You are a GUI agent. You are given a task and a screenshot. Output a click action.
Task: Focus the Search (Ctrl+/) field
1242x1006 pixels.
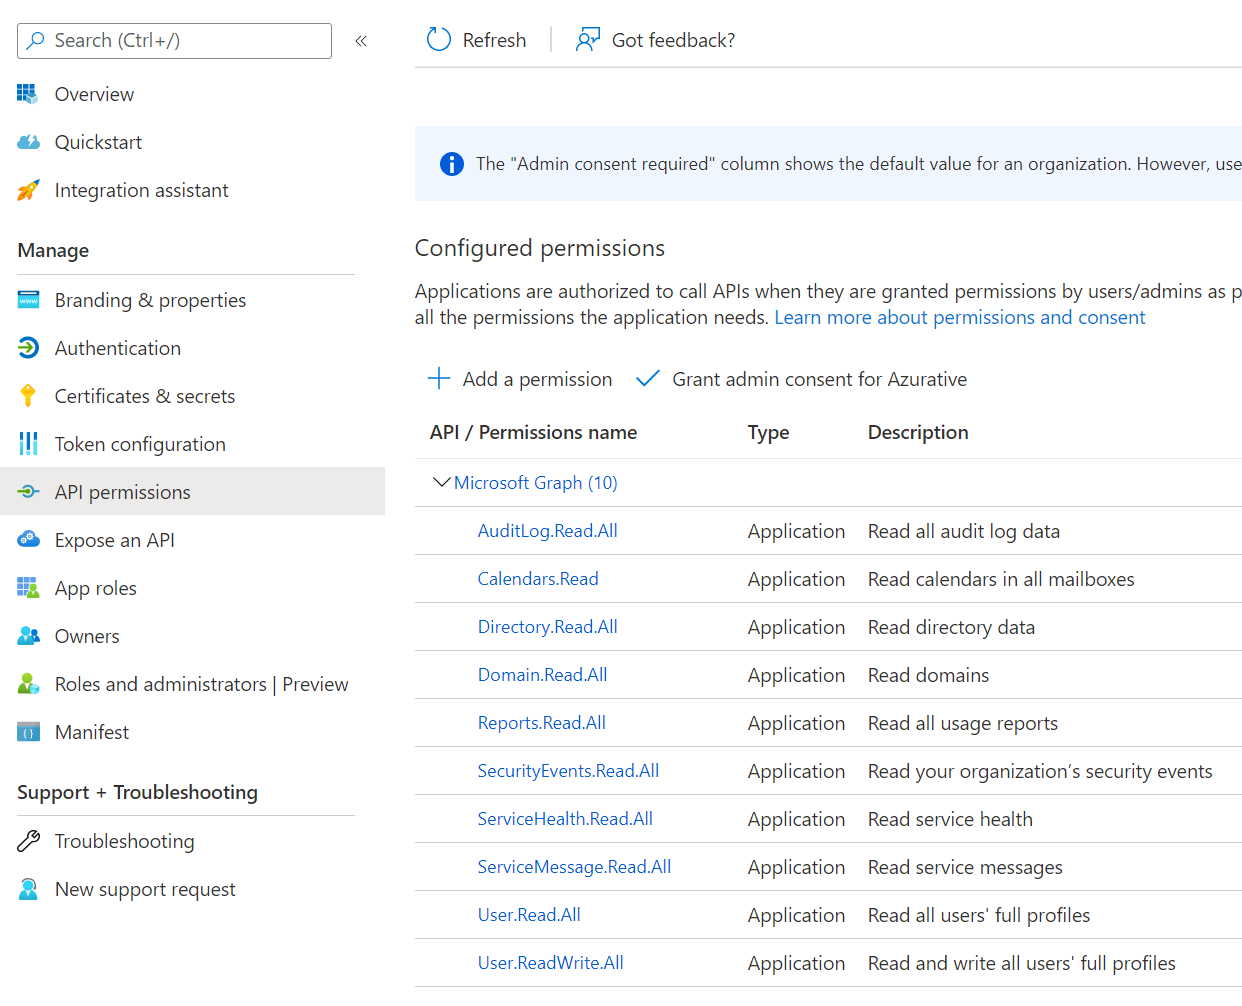[174, 41]
